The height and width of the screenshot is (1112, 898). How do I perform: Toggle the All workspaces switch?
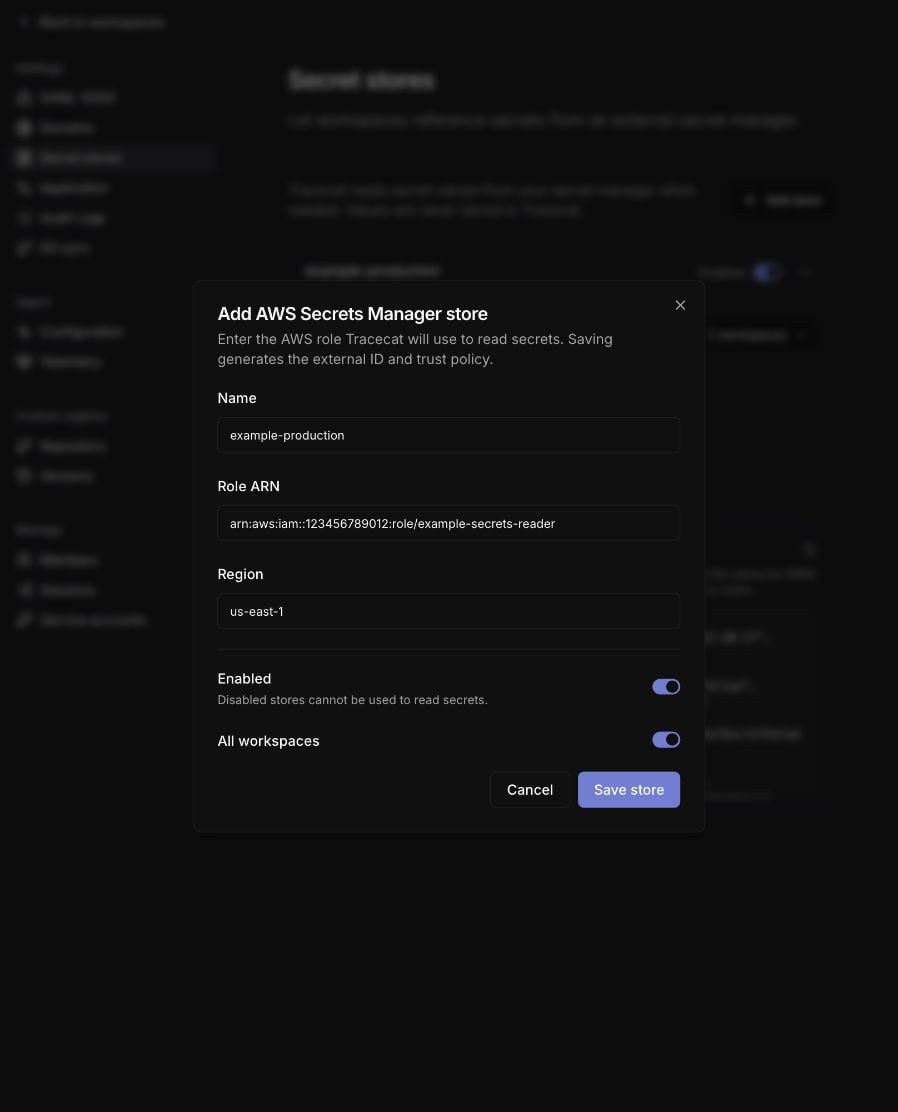coord(665,740)
